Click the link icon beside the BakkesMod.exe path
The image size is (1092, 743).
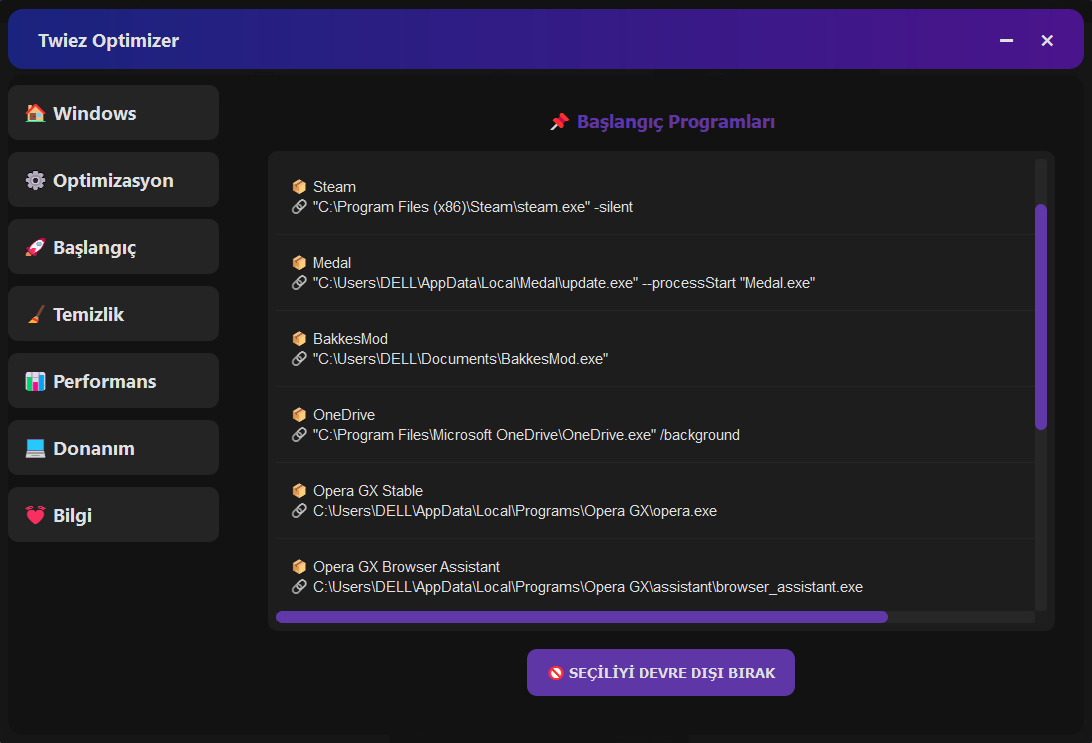click(299, 359)
